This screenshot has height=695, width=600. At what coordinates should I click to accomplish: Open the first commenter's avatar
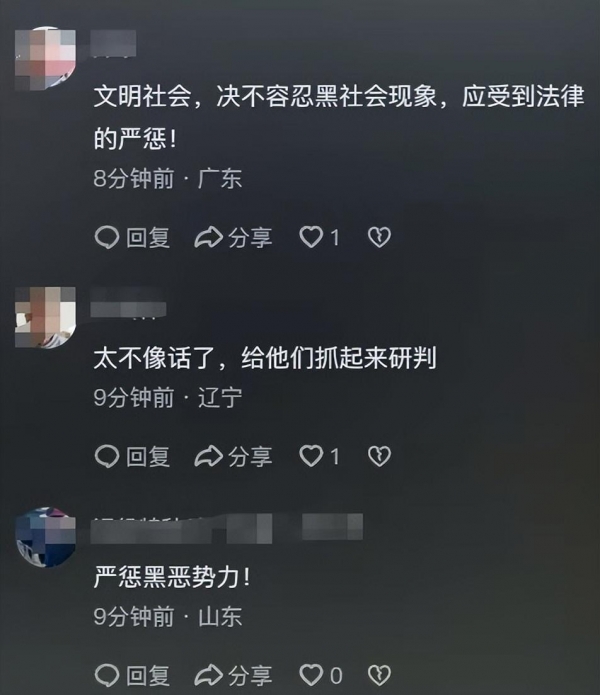[45, 59]
